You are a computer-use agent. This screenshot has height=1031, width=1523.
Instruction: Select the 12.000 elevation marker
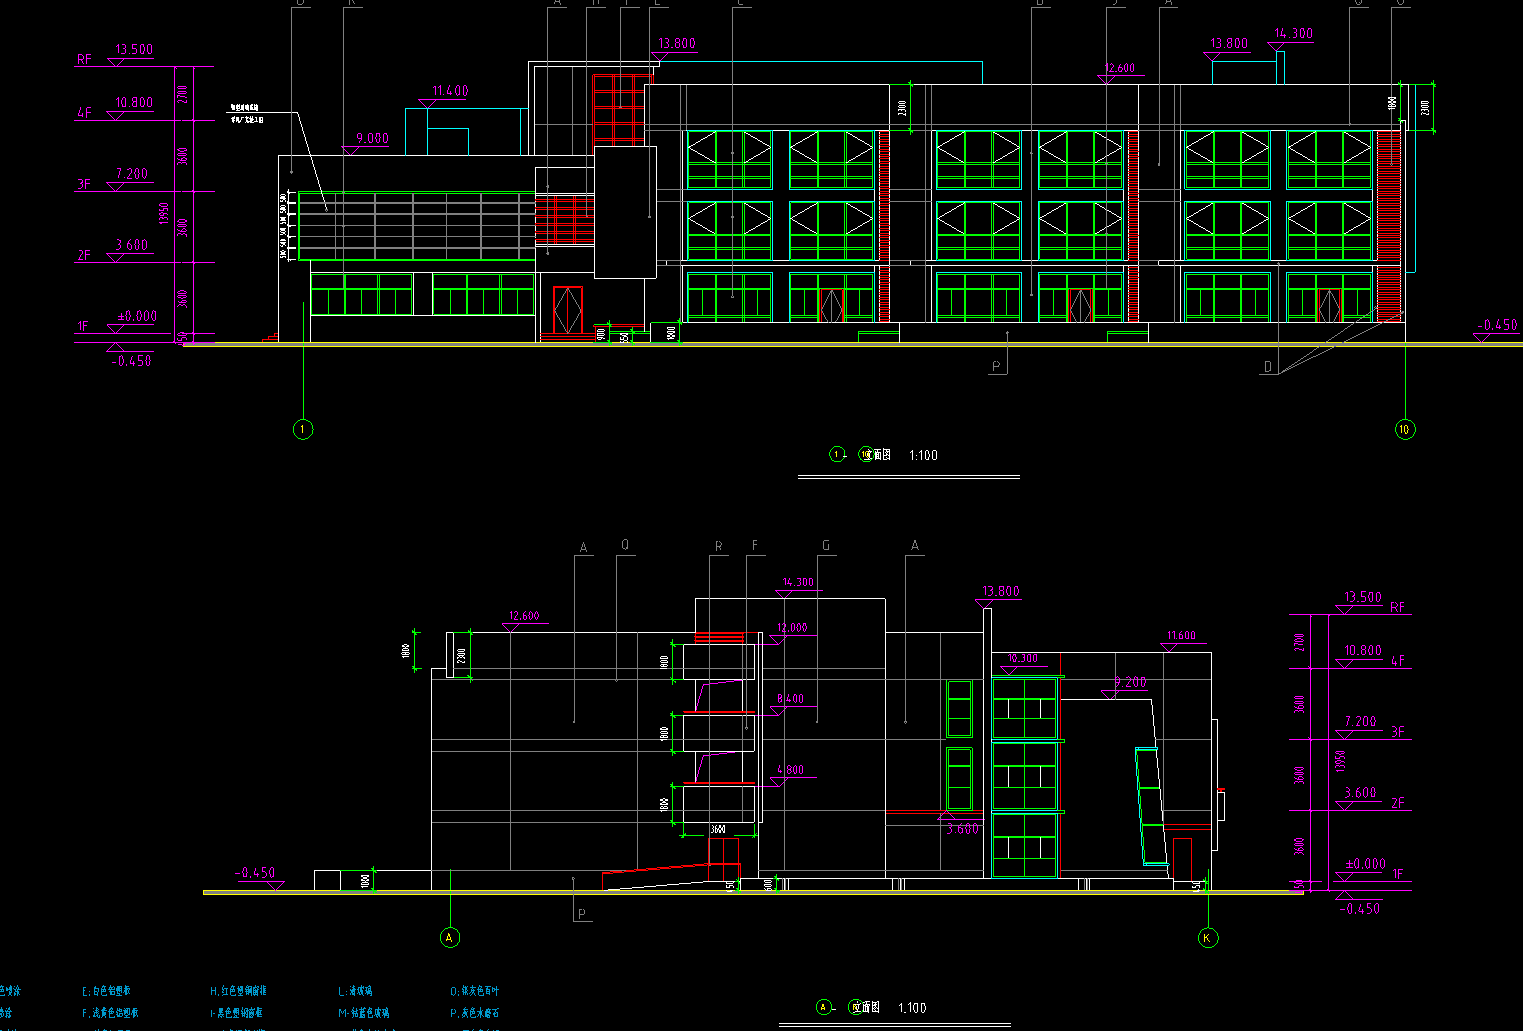[792, 628]
